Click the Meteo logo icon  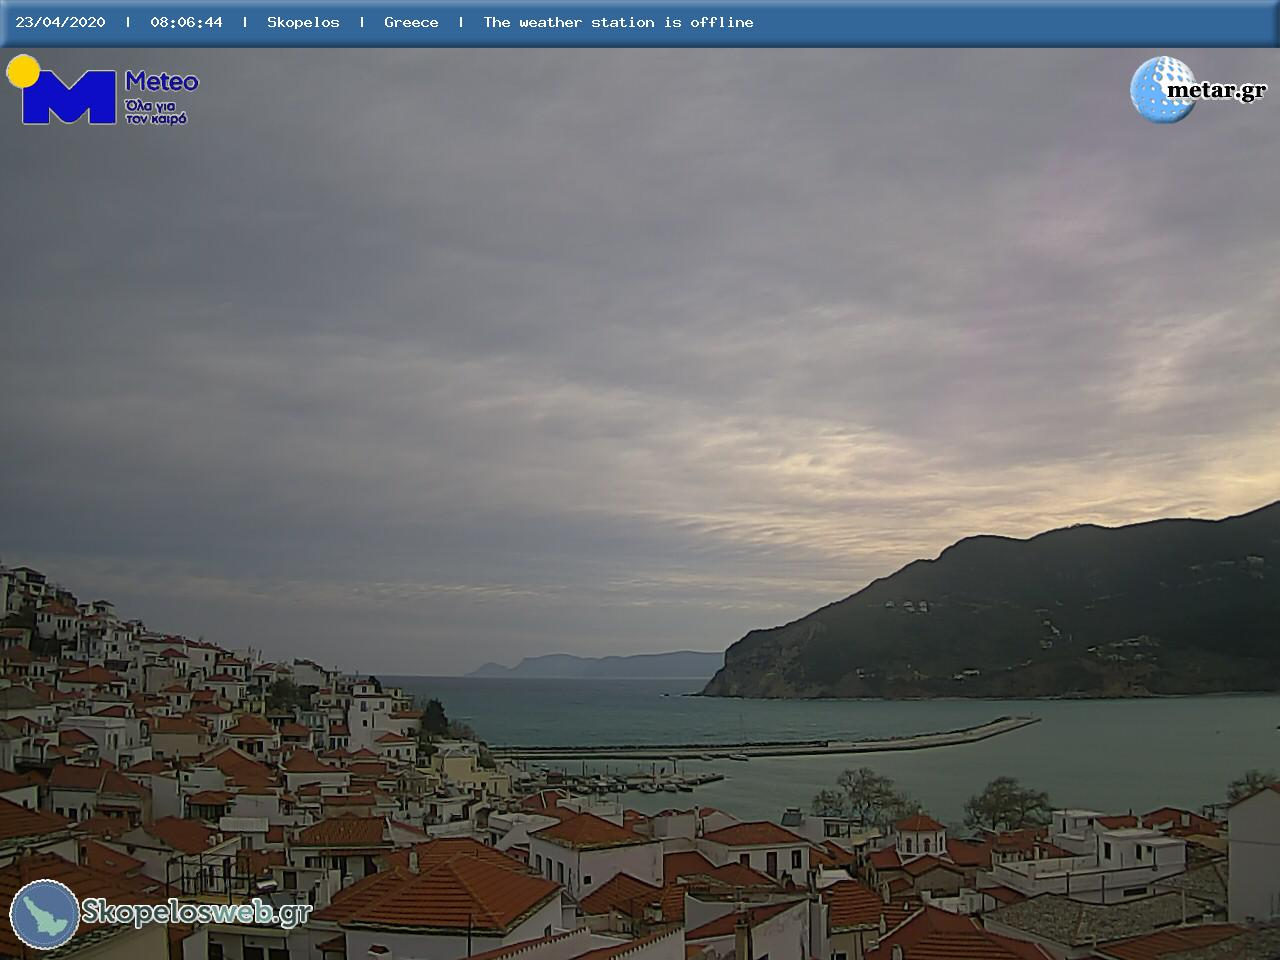[x=62, y=91]
